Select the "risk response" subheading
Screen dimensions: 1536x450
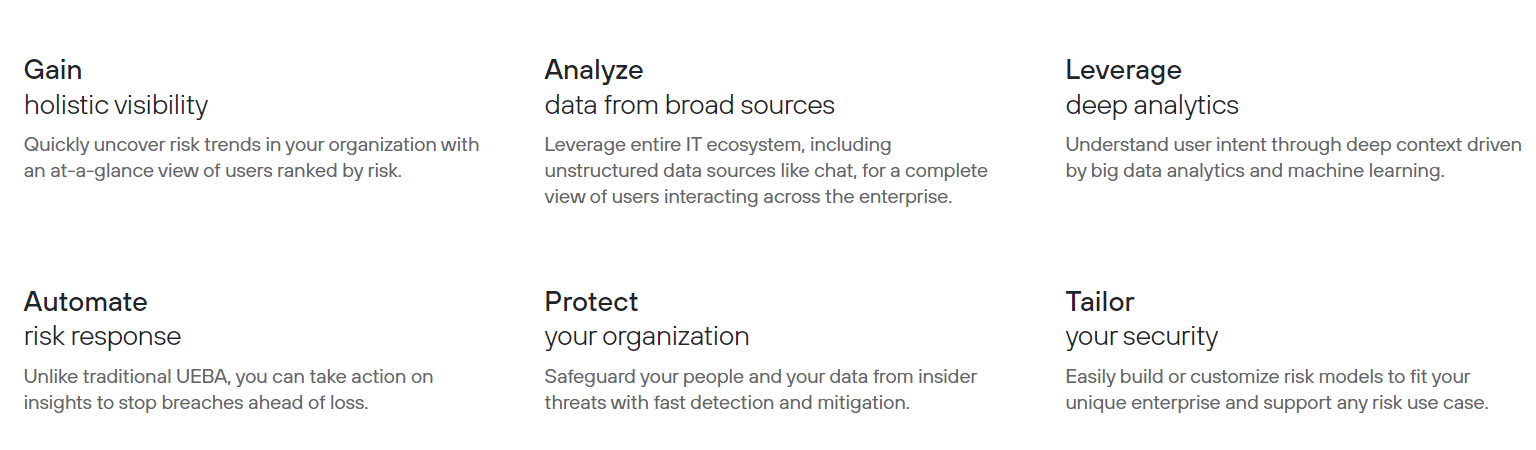(x=102, y=337)
